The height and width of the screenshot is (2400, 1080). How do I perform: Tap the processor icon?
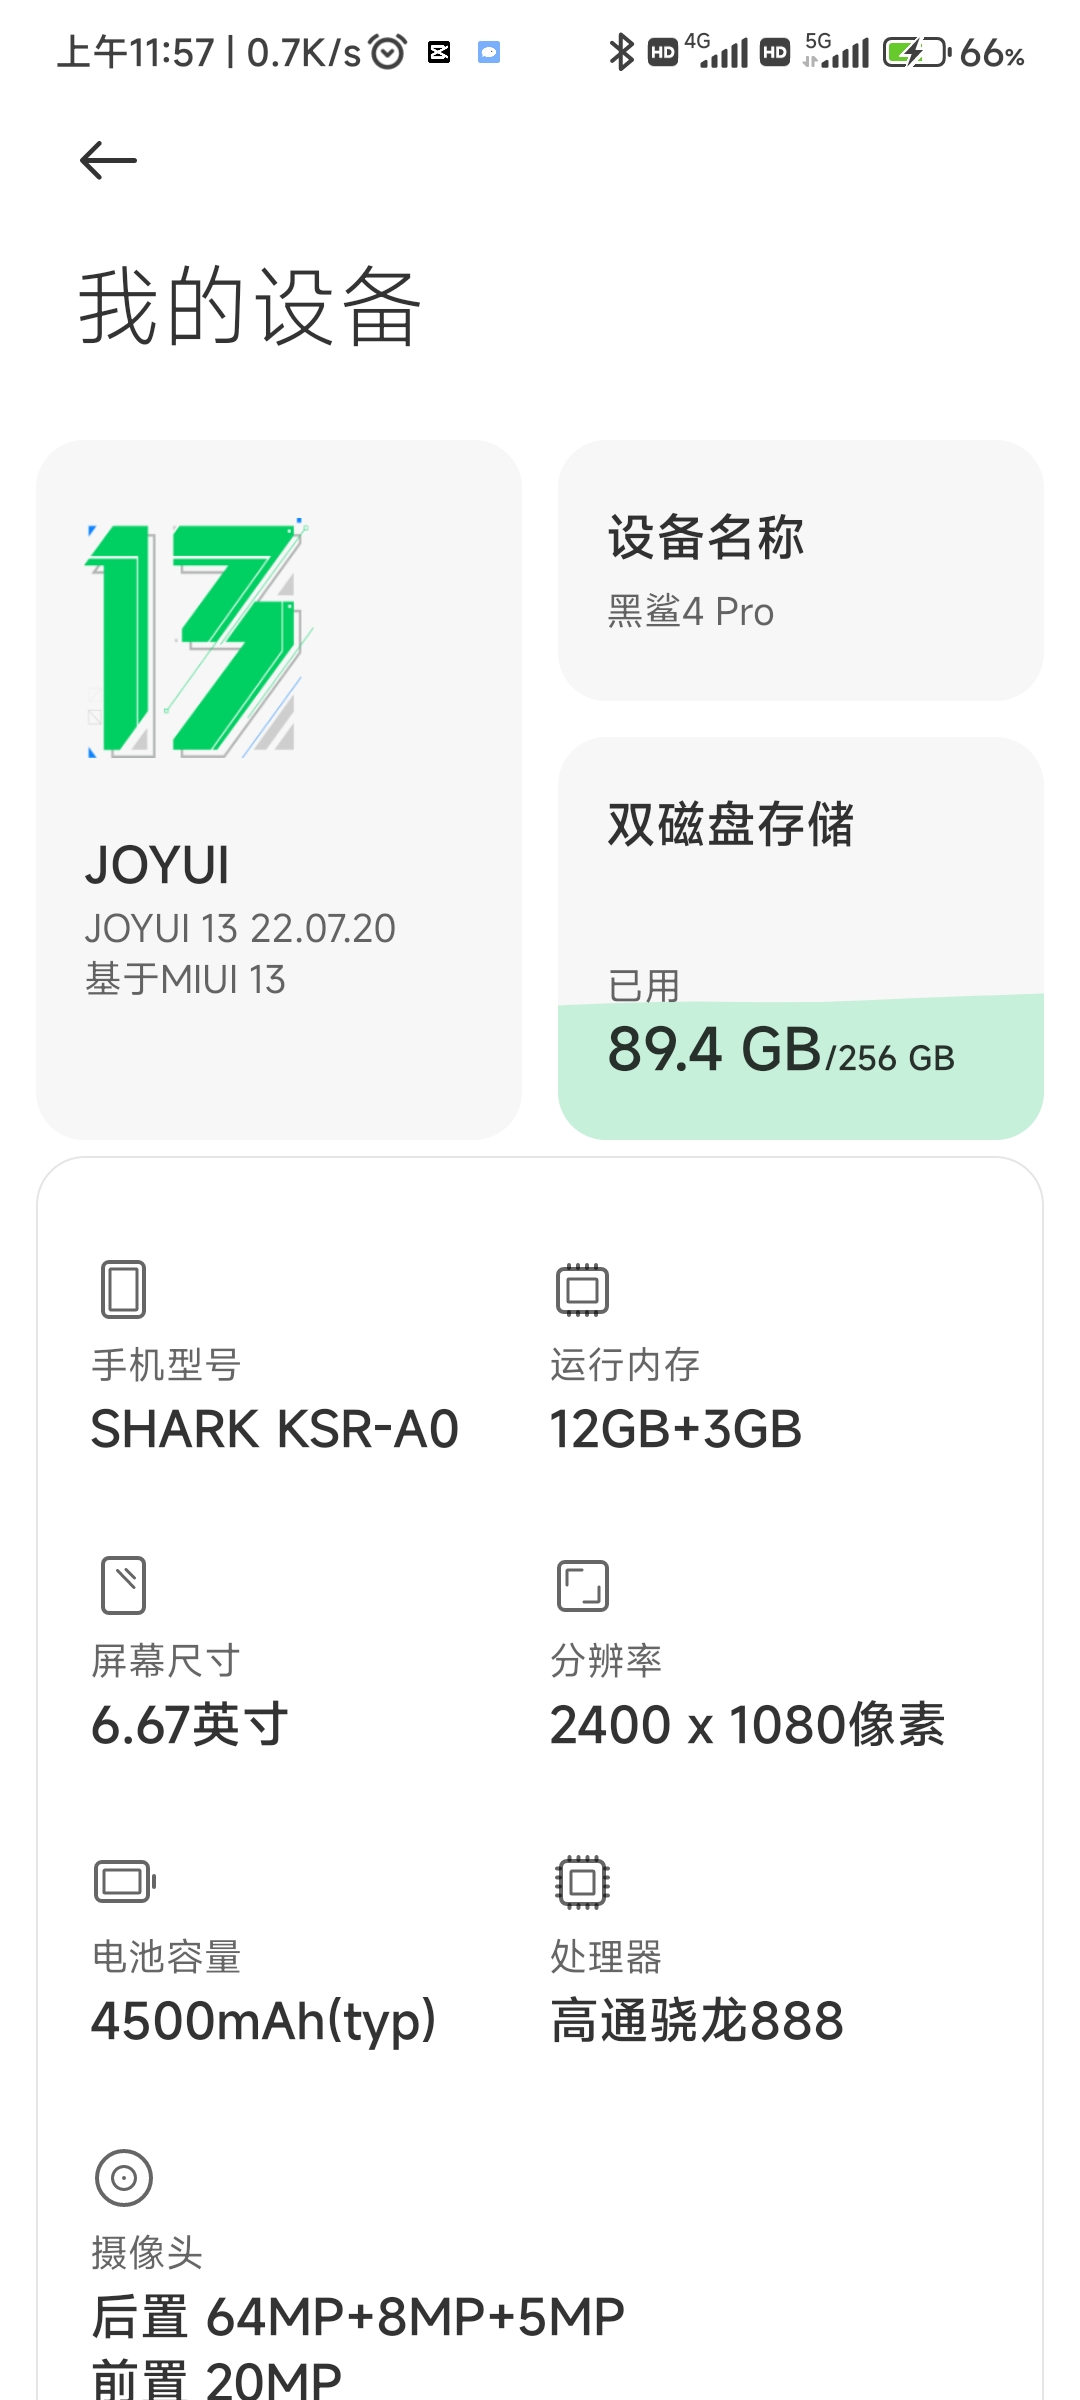click(x=582, y=1881)
